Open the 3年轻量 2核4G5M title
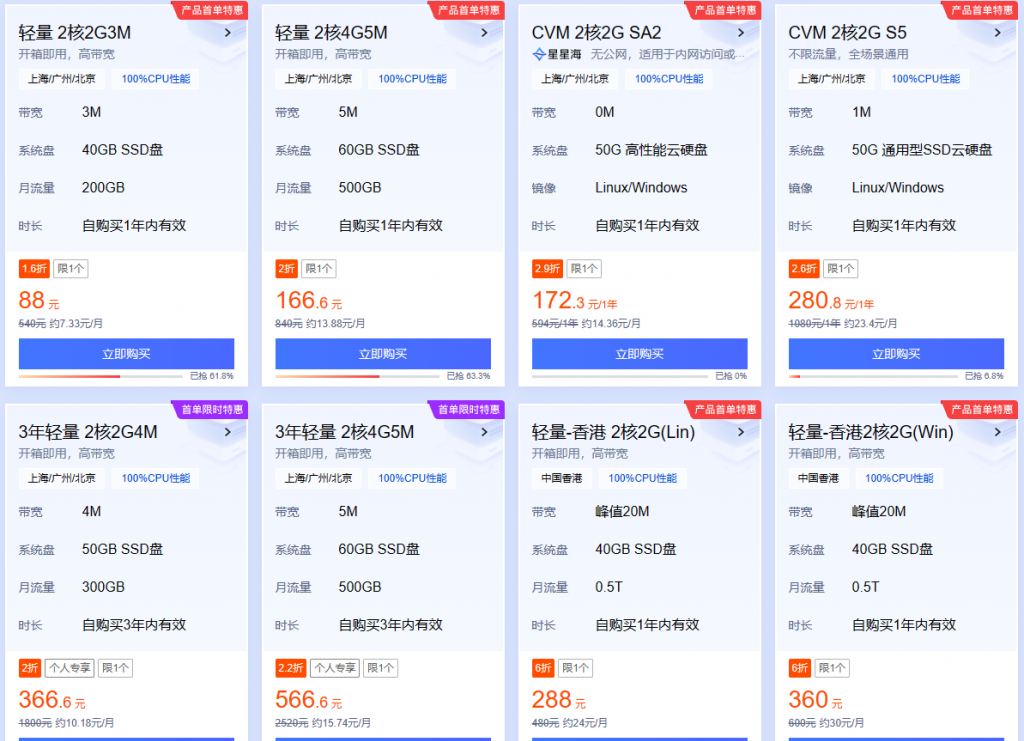Image resolution: width=1024 pixels, height=741 pixels. point(344,432)
